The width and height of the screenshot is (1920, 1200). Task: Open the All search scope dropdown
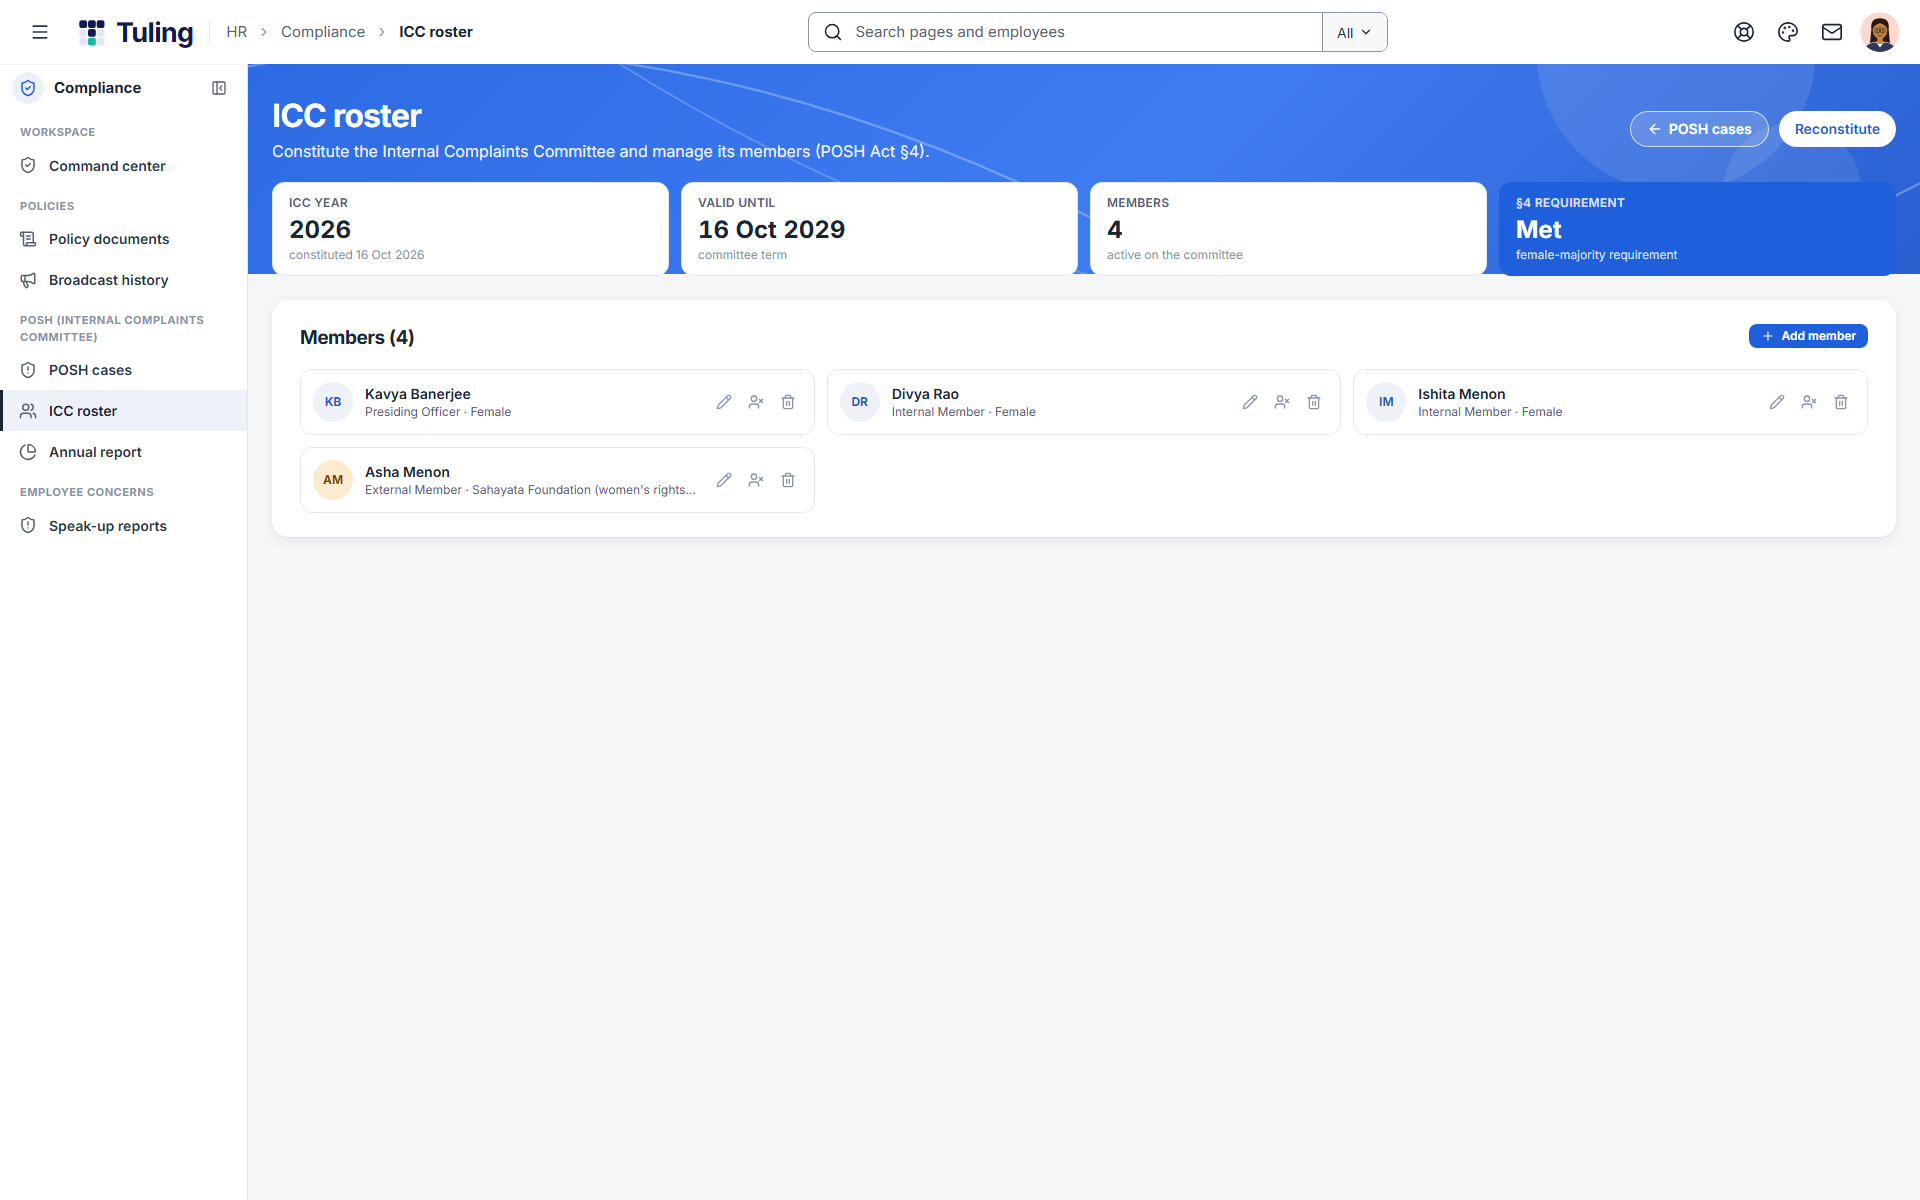pyautogui.click(x=1354, y=32)
